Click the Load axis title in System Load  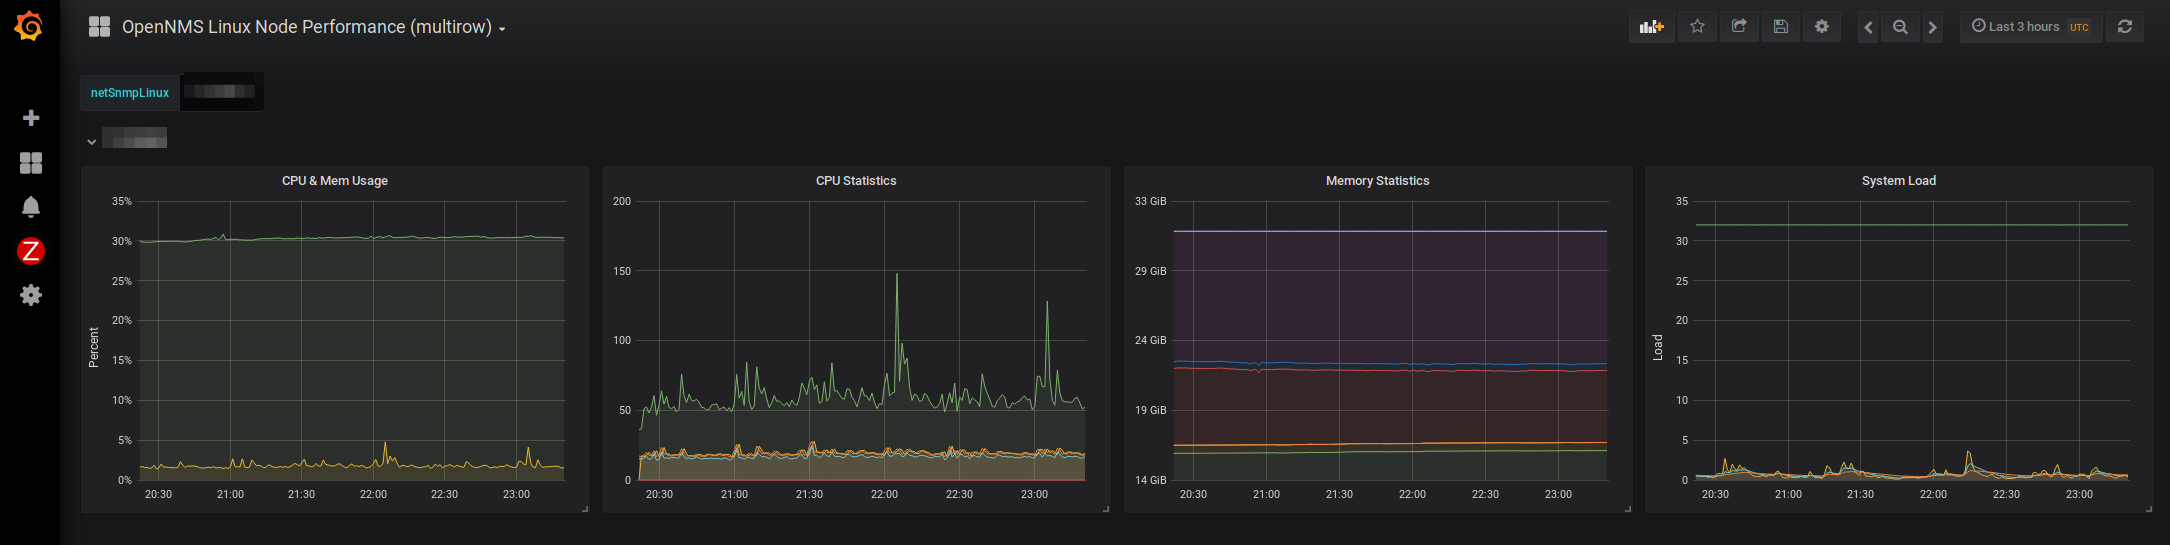[x=1658, y=347]
